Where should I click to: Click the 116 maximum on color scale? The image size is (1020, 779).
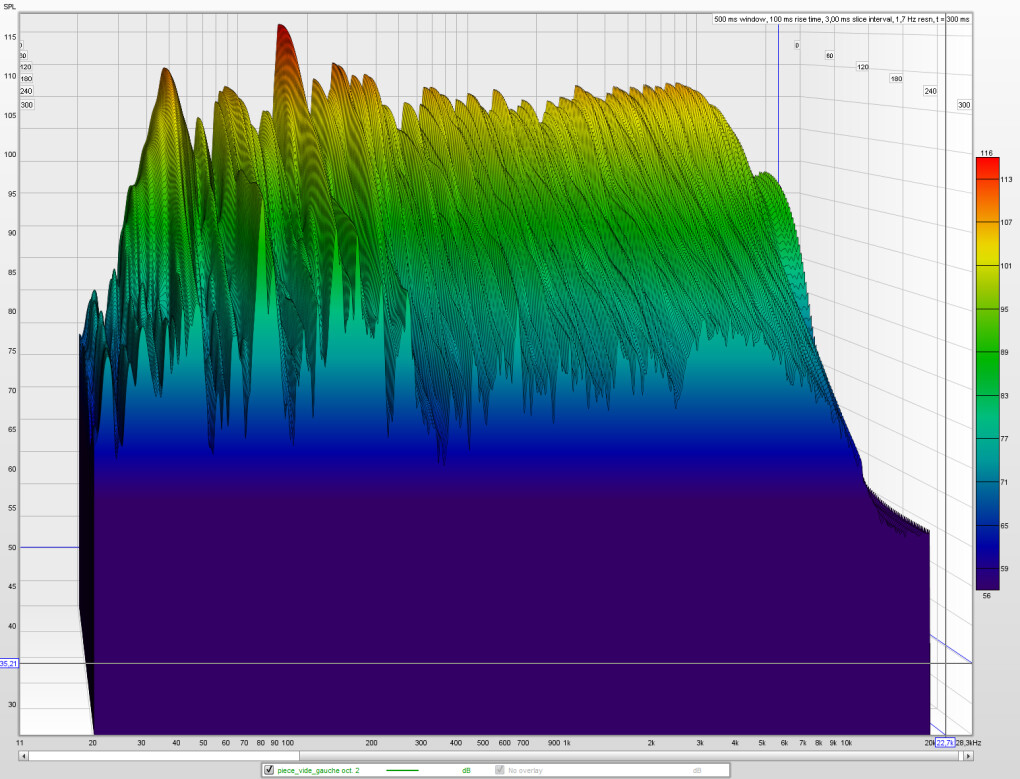pos(987,153)
